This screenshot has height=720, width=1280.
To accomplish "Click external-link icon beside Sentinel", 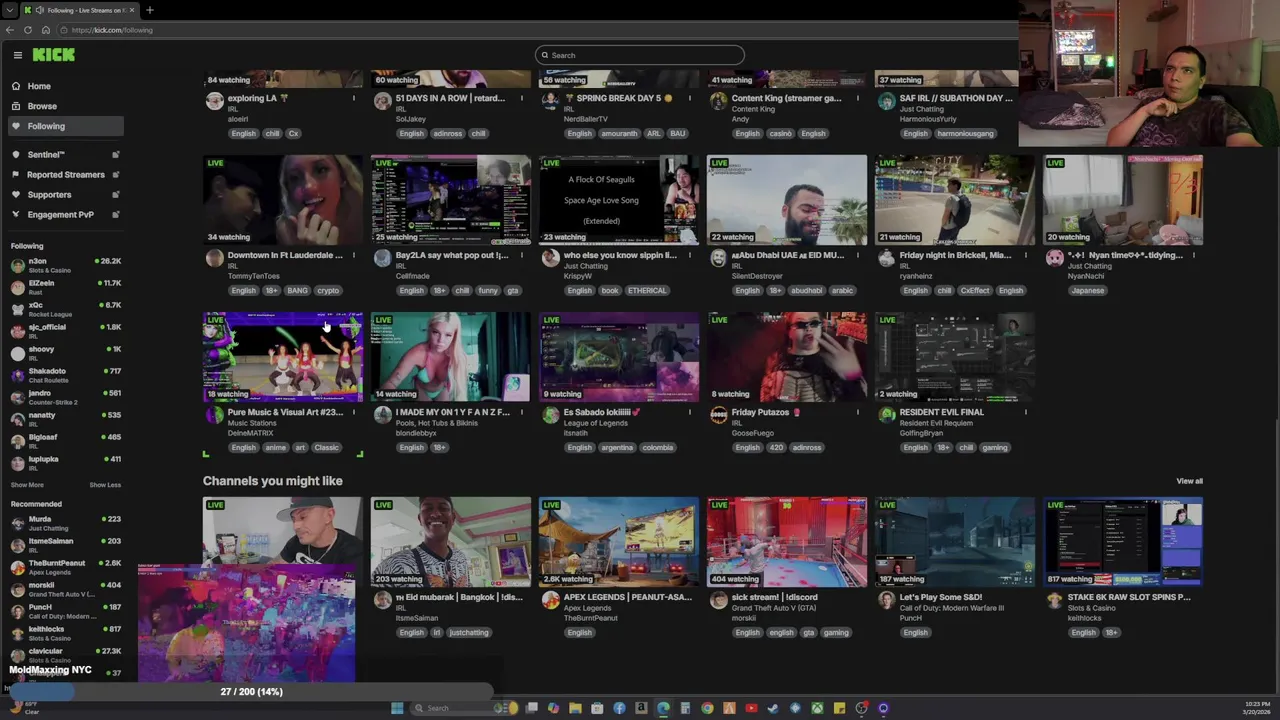I will [x=116, y=155].
